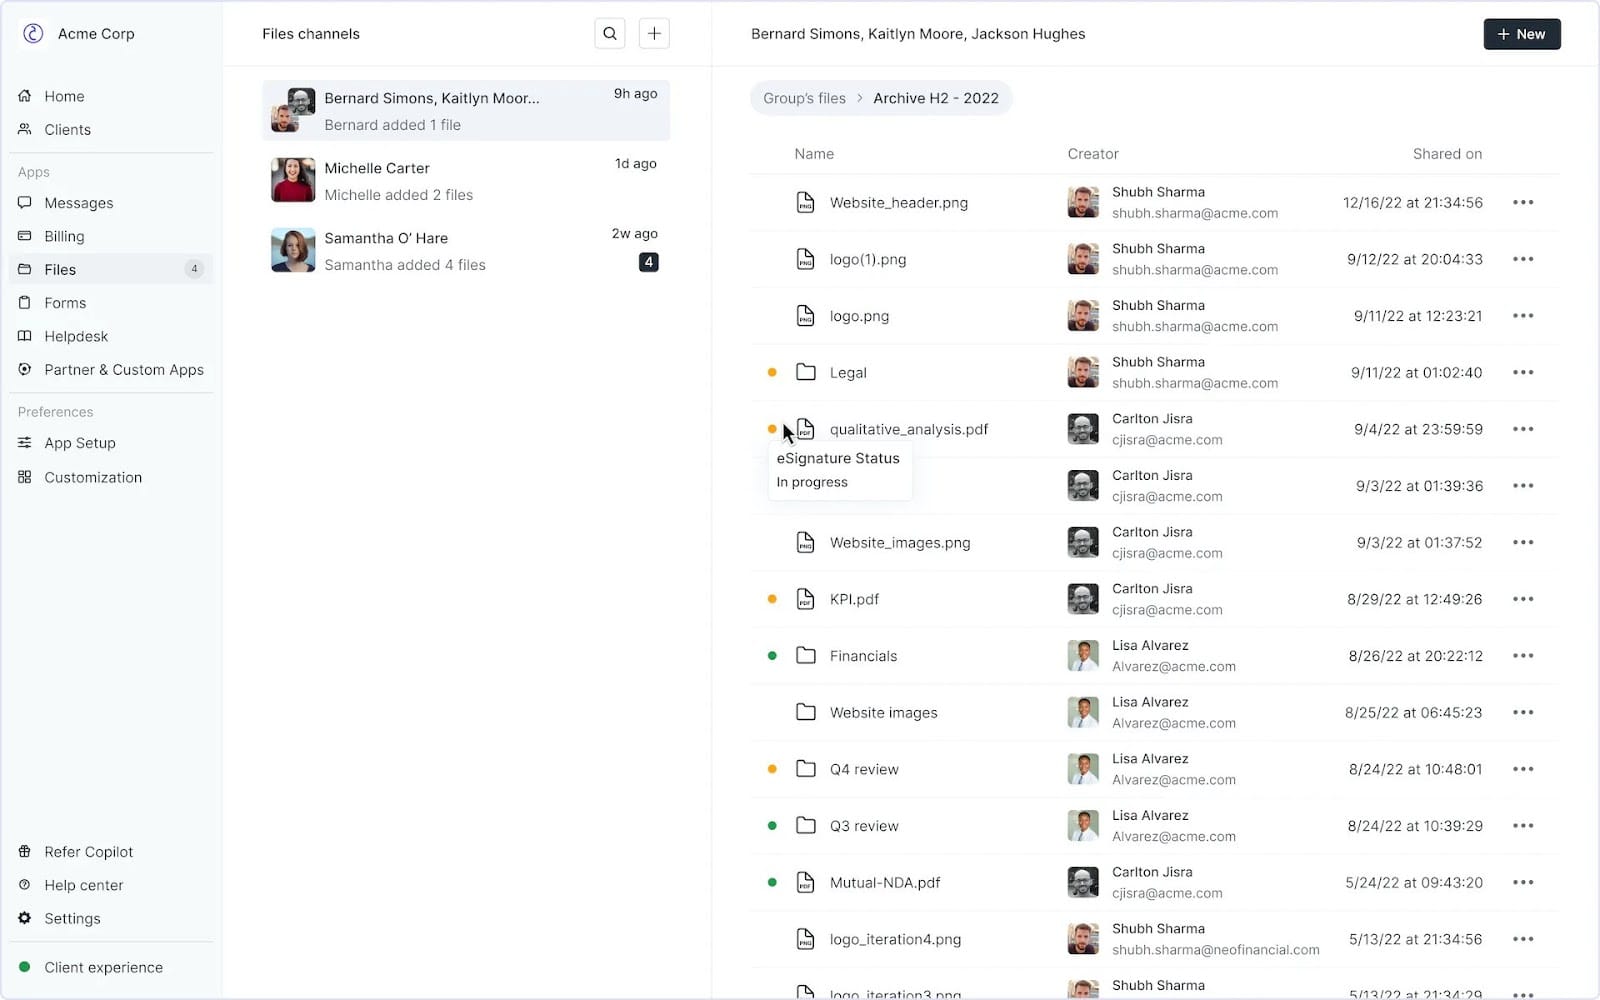Open options menu for the Legal folder
The image size is (1600, 1000).
(x=1523, y=371)
